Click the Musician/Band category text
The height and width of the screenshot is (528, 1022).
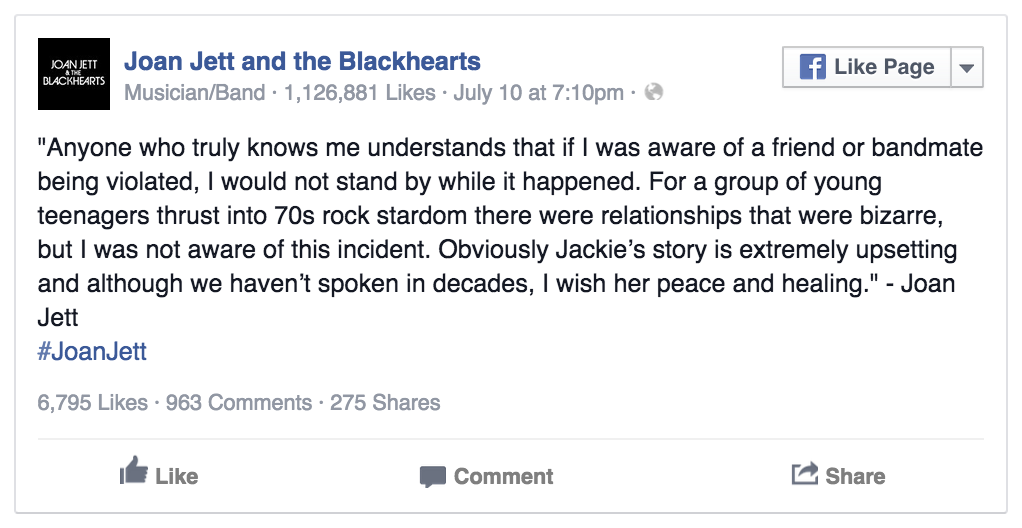pyautogui.click(x=195, y=93)
